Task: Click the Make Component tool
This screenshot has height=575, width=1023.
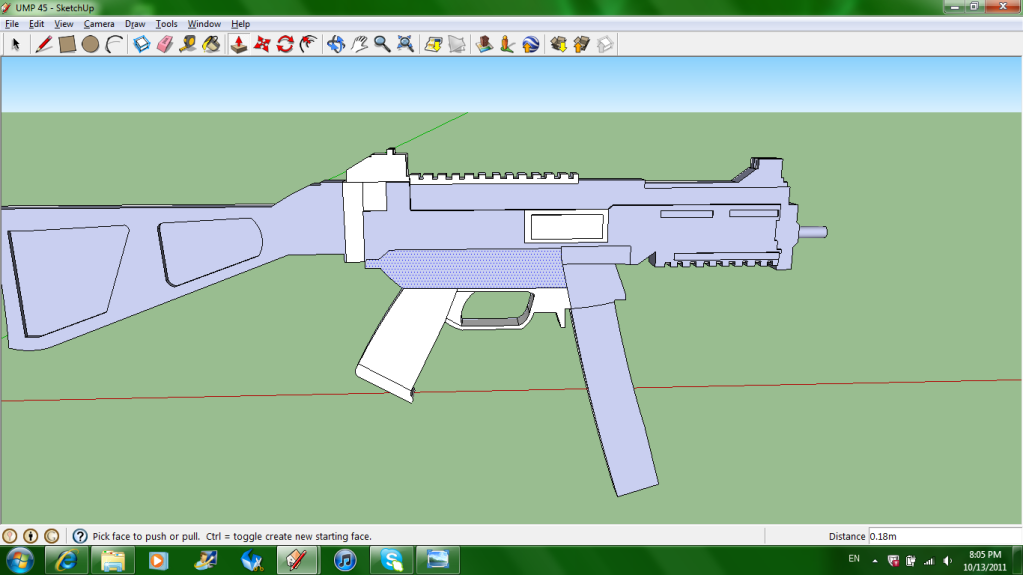Action: 142,44
